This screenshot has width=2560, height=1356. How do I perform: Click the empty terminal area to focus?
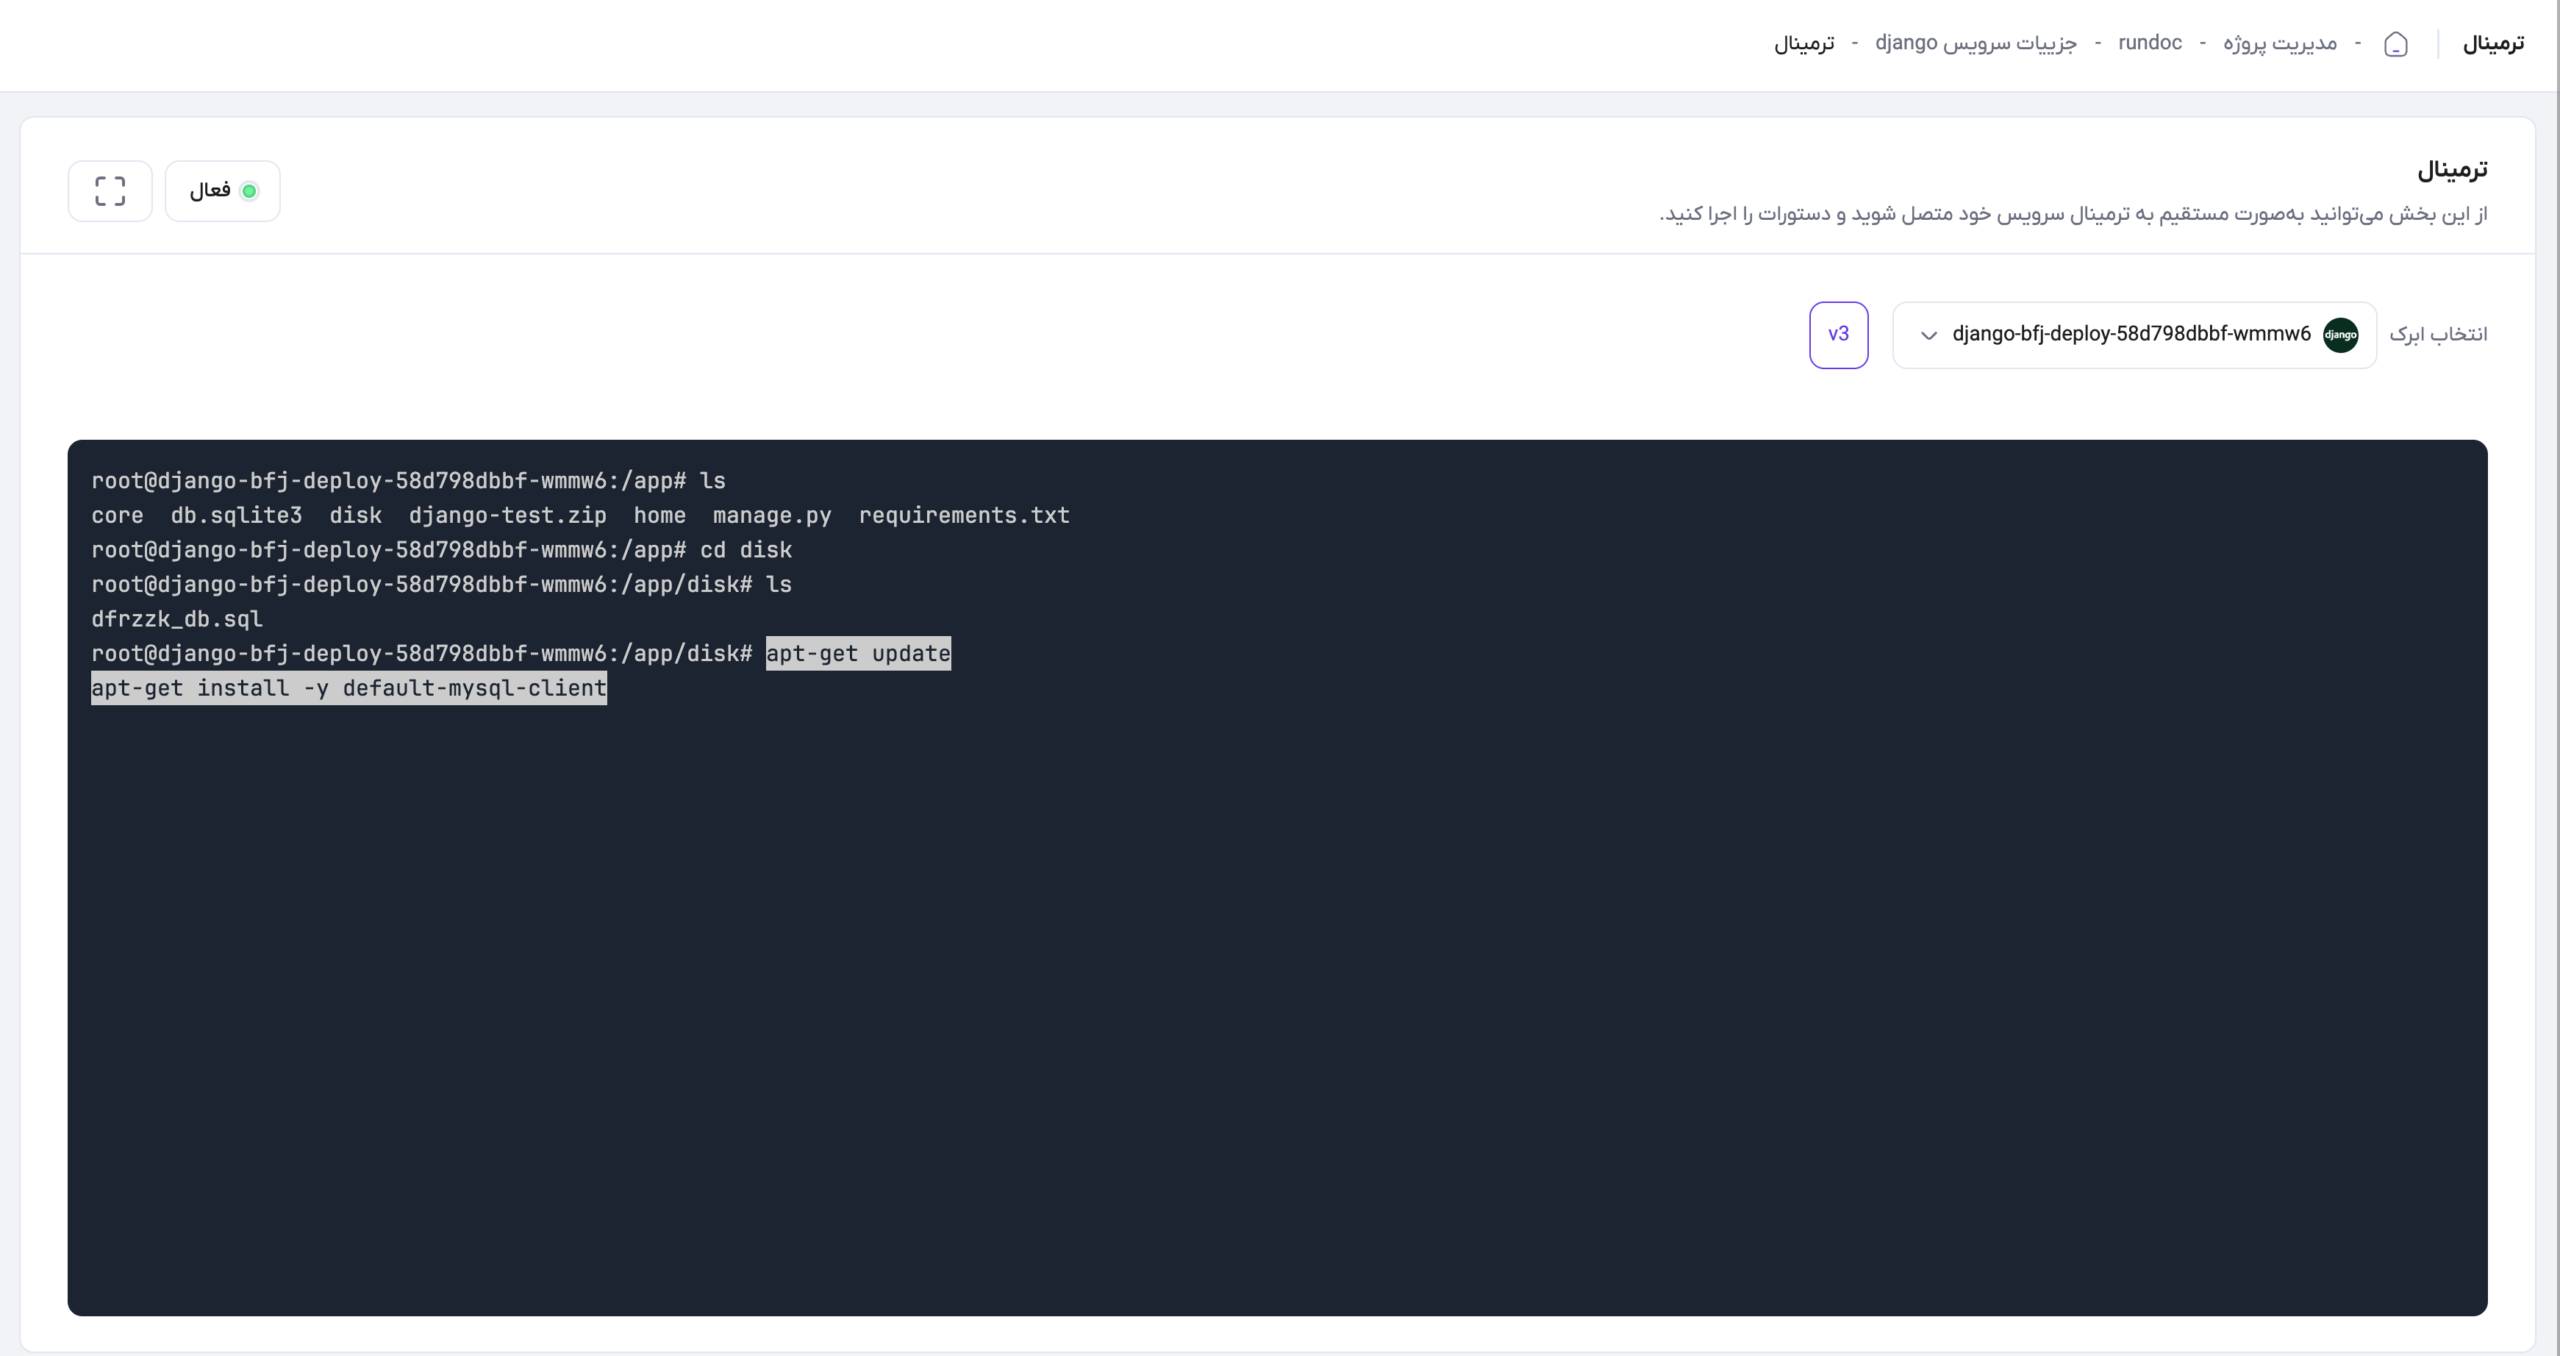coord(1277,1000)
